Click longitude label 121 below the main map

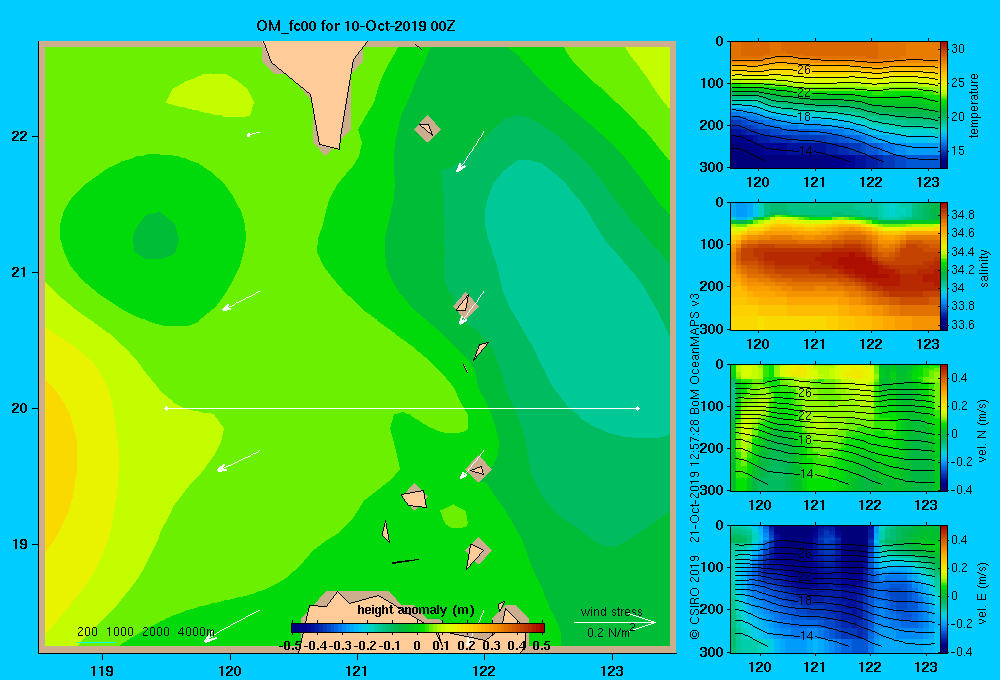tap(357, 670)
